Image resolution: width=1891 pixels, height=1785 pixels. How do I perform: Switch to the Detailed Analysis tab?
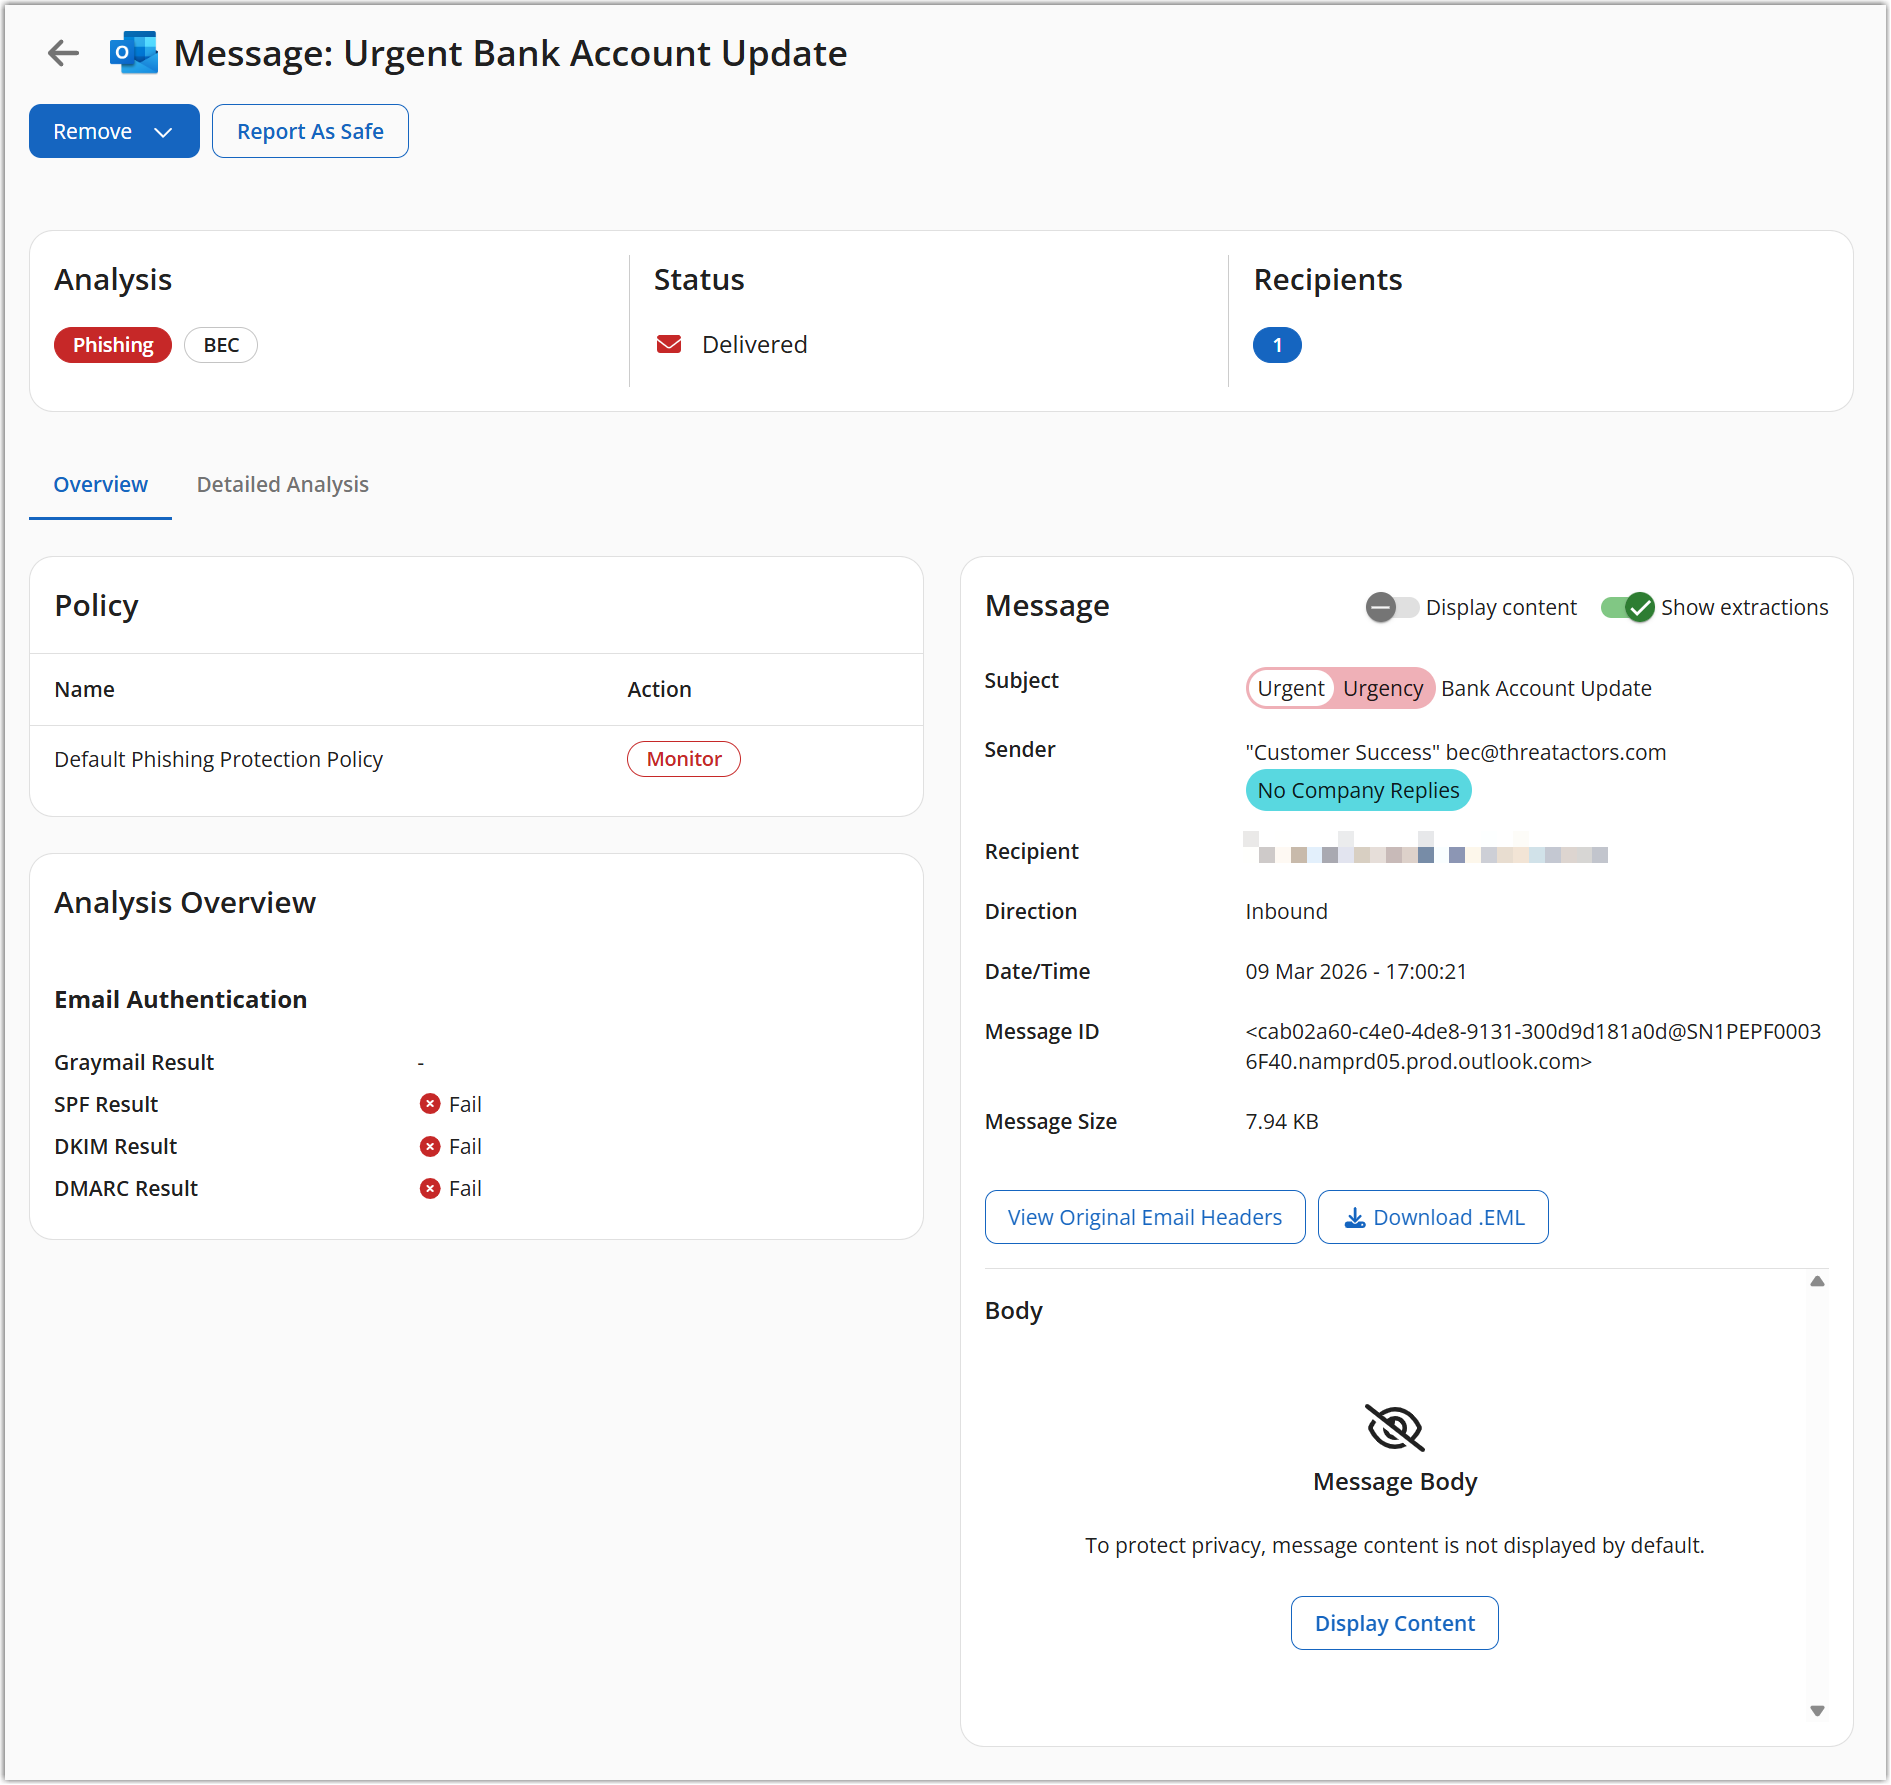coord(282,485)
